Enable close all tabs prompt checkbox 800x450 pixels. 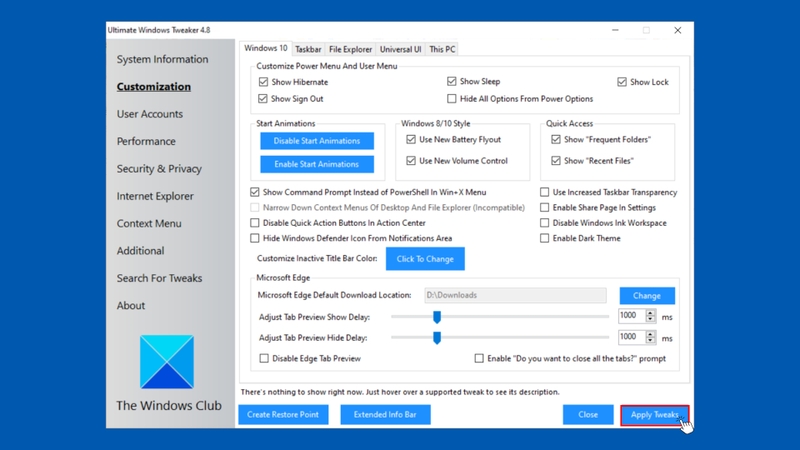pos(479,358)
